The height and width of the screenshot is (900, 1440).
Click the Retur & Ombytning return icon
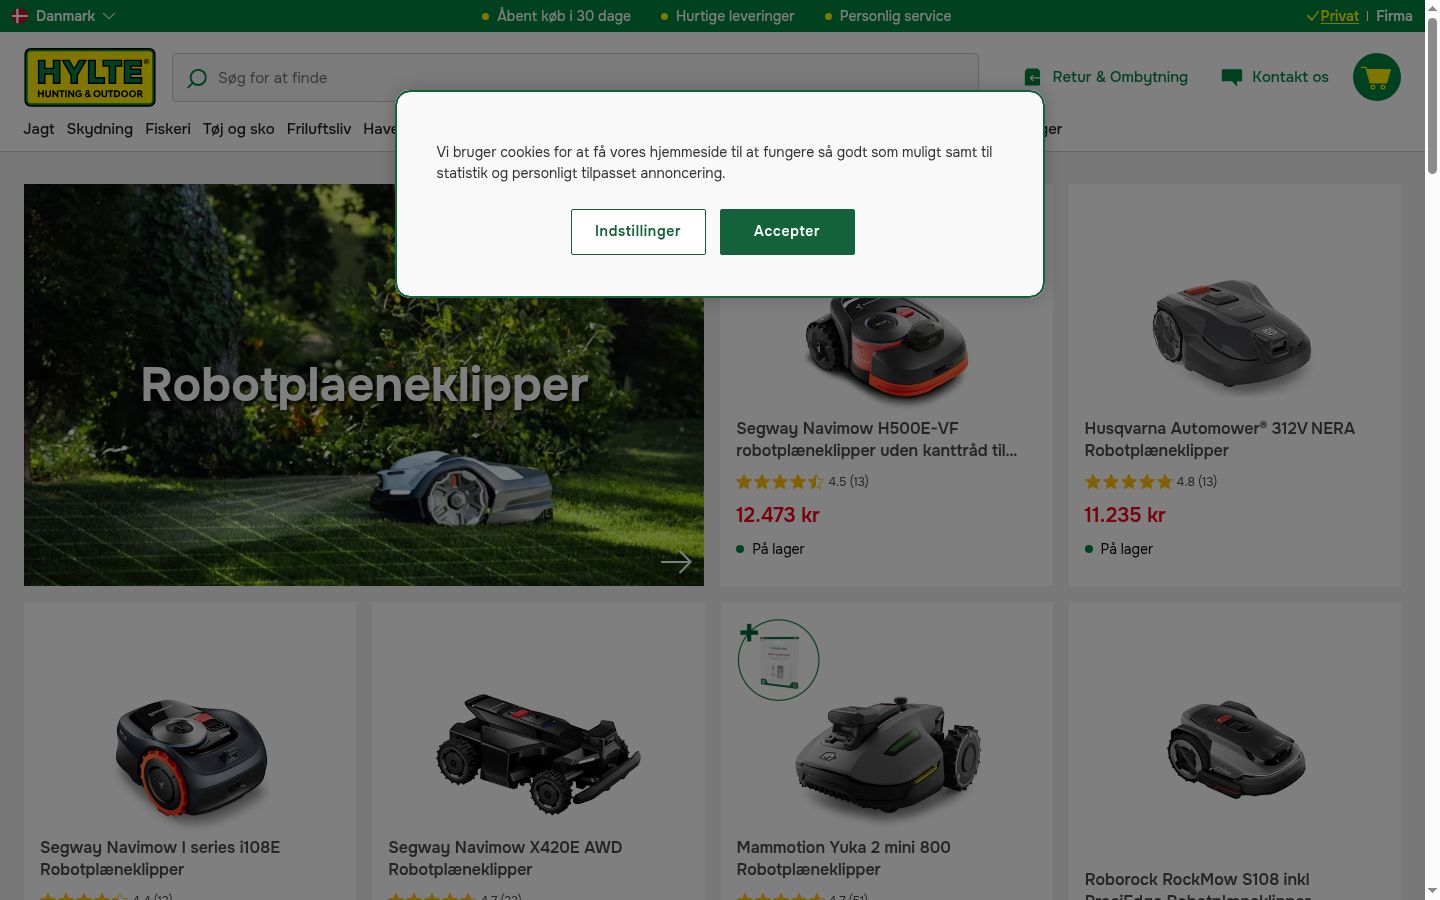pos(1033,77)
